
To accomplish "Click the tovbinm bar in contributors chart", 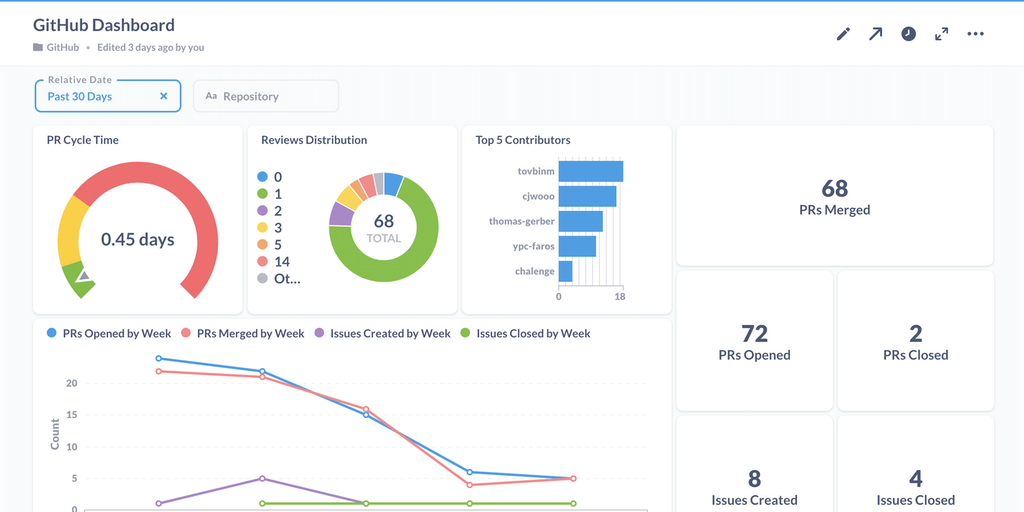I will pos(590,171).
